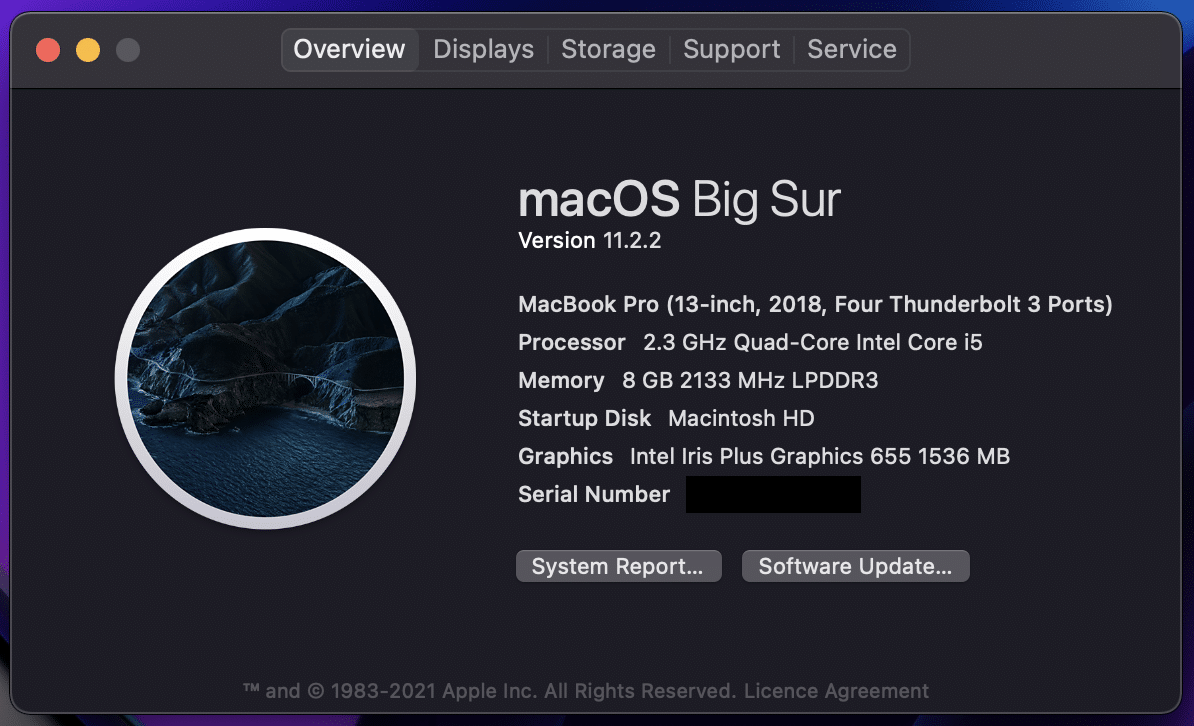This screenshot has height=726, width=1194.
Task: Open Software Update
Action: click(x=855, y=566)
